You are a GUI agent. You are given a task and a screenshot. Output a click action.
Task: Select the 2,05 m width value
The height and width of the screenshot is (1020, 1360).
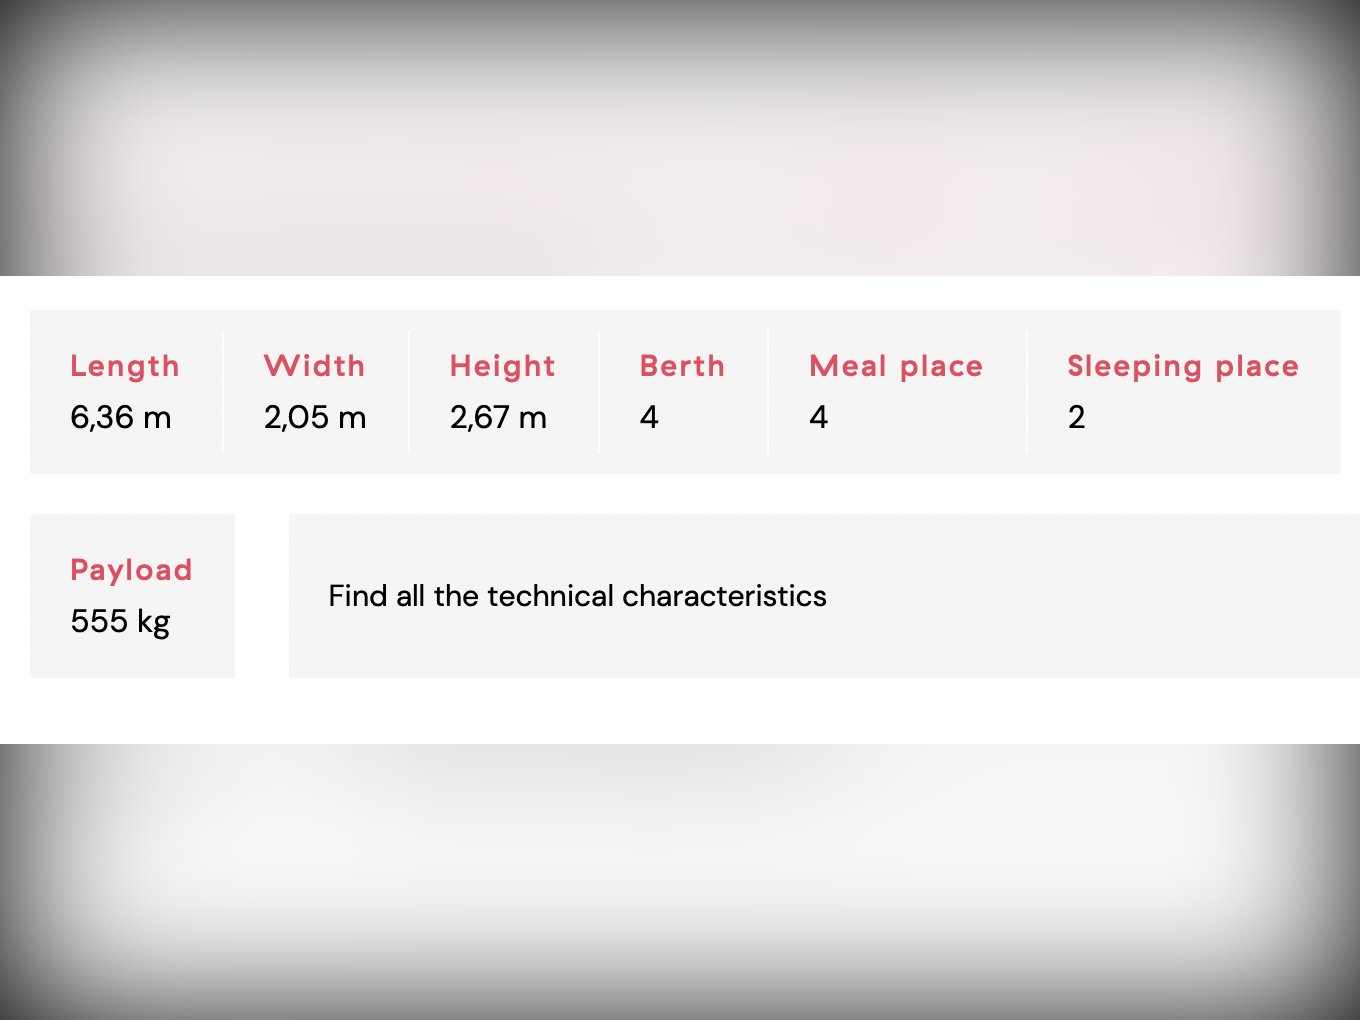pyautogui.click(x=315, y=417)
